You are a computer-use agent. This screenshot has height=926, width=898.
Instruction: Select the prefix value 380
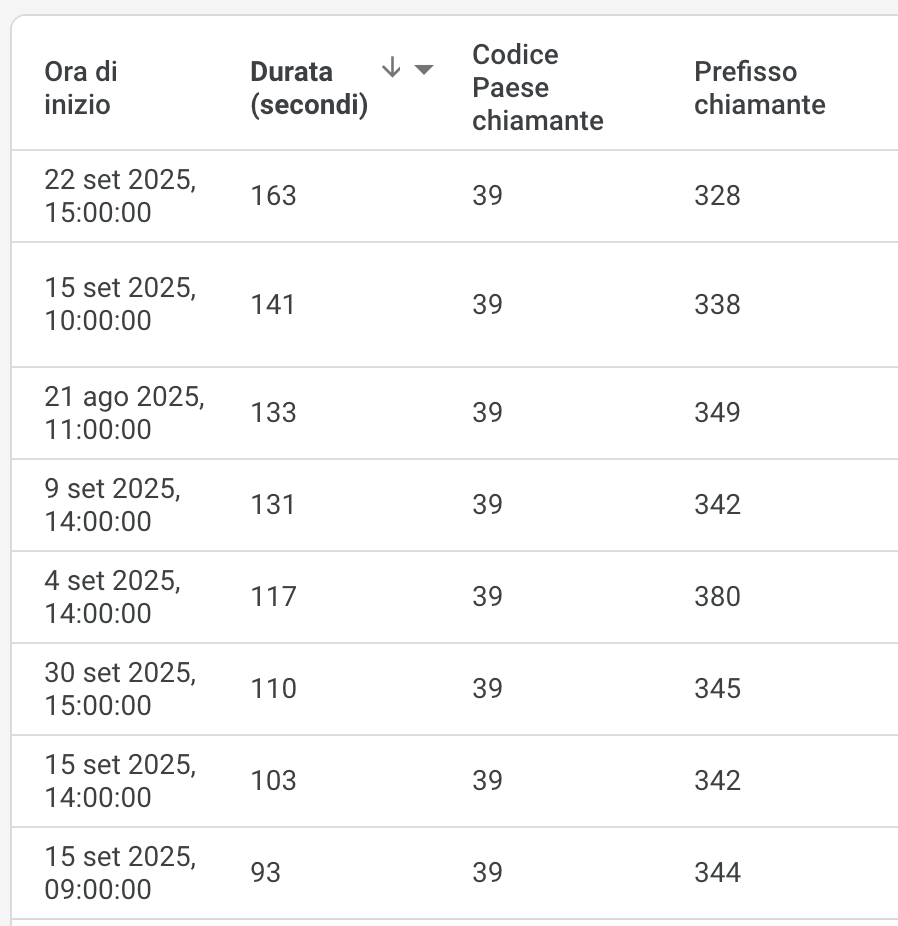(x=718, y=596)
